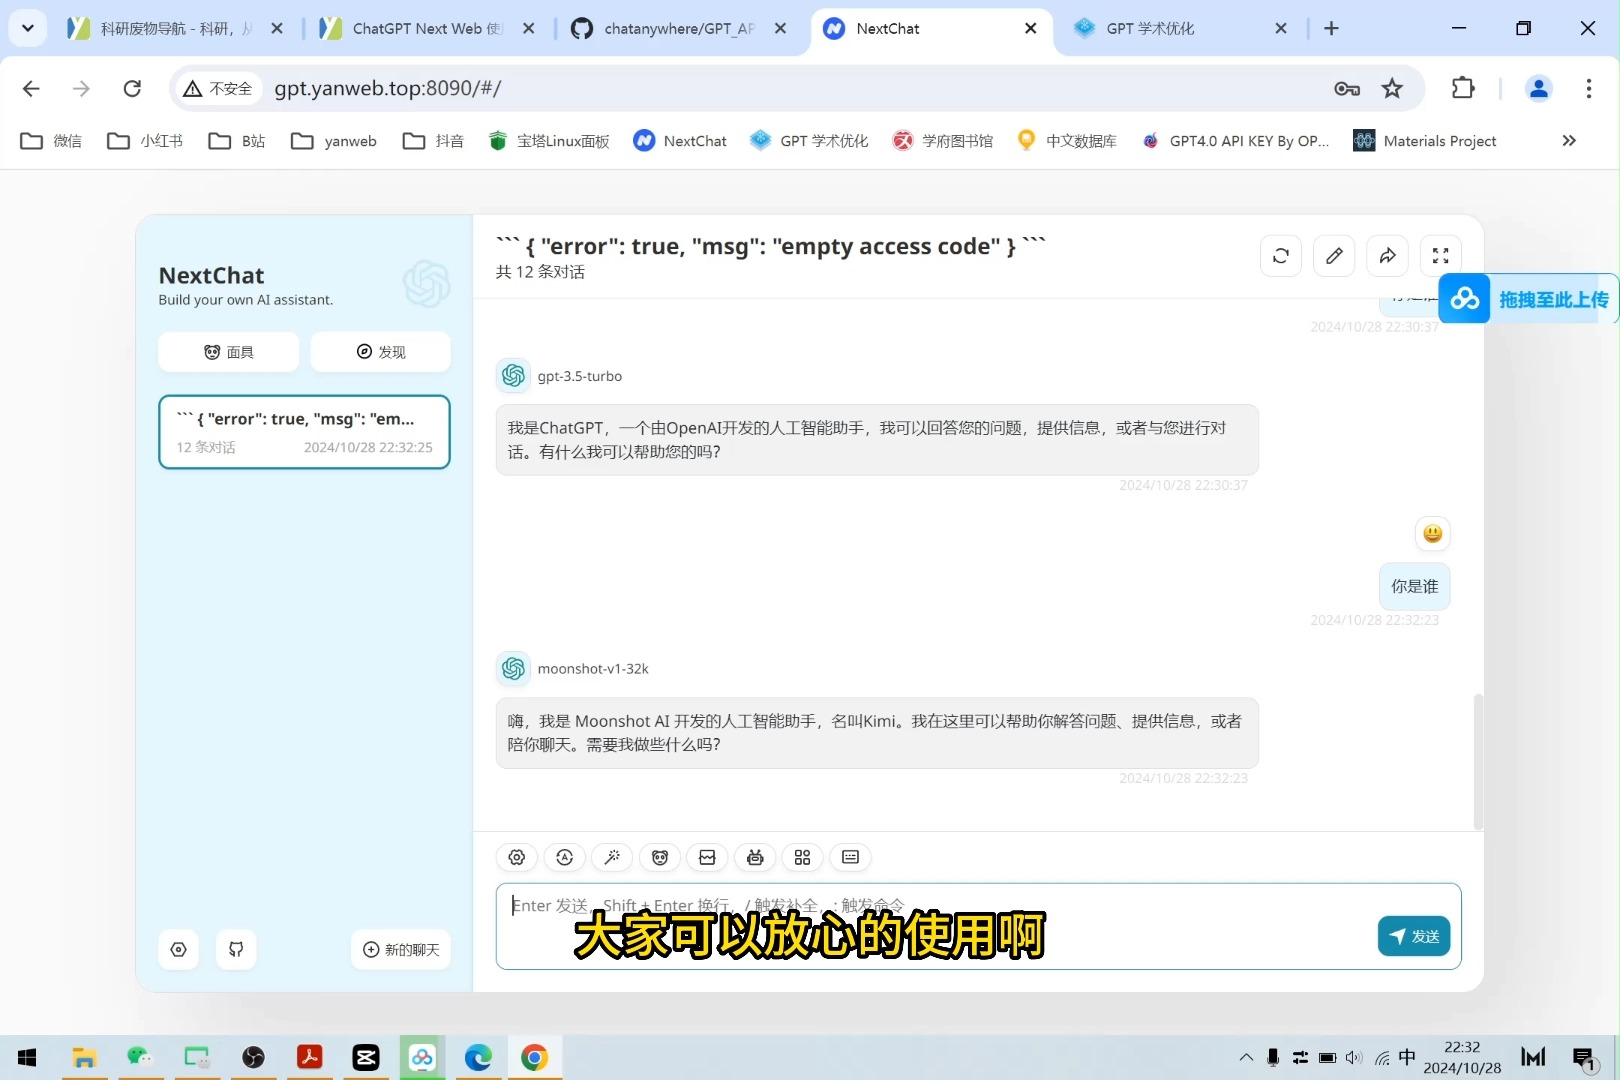Image resolution: width=1620 pixels, height=1080 pixels.
Task: Click 发送 send button
Action: point(1414,936)
